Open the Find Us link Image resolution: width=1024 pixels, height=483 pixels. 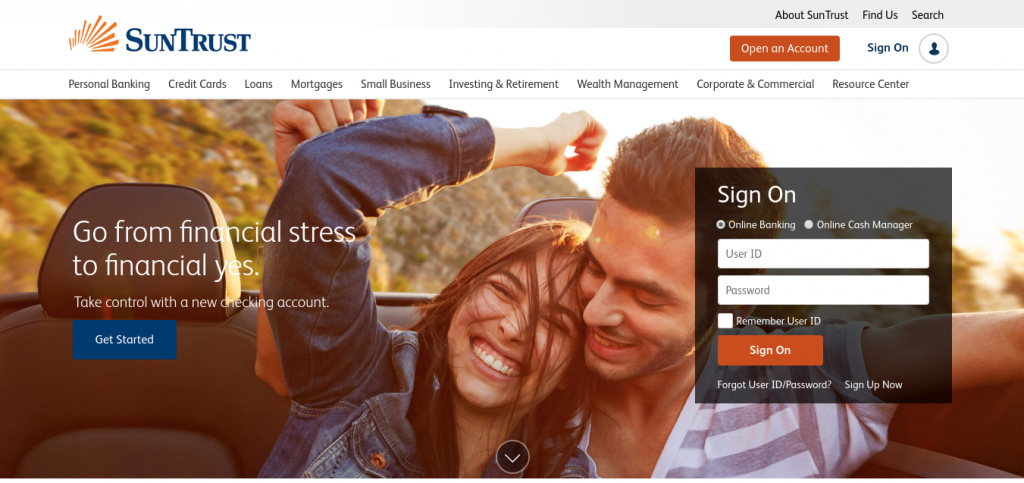(880, 15)
